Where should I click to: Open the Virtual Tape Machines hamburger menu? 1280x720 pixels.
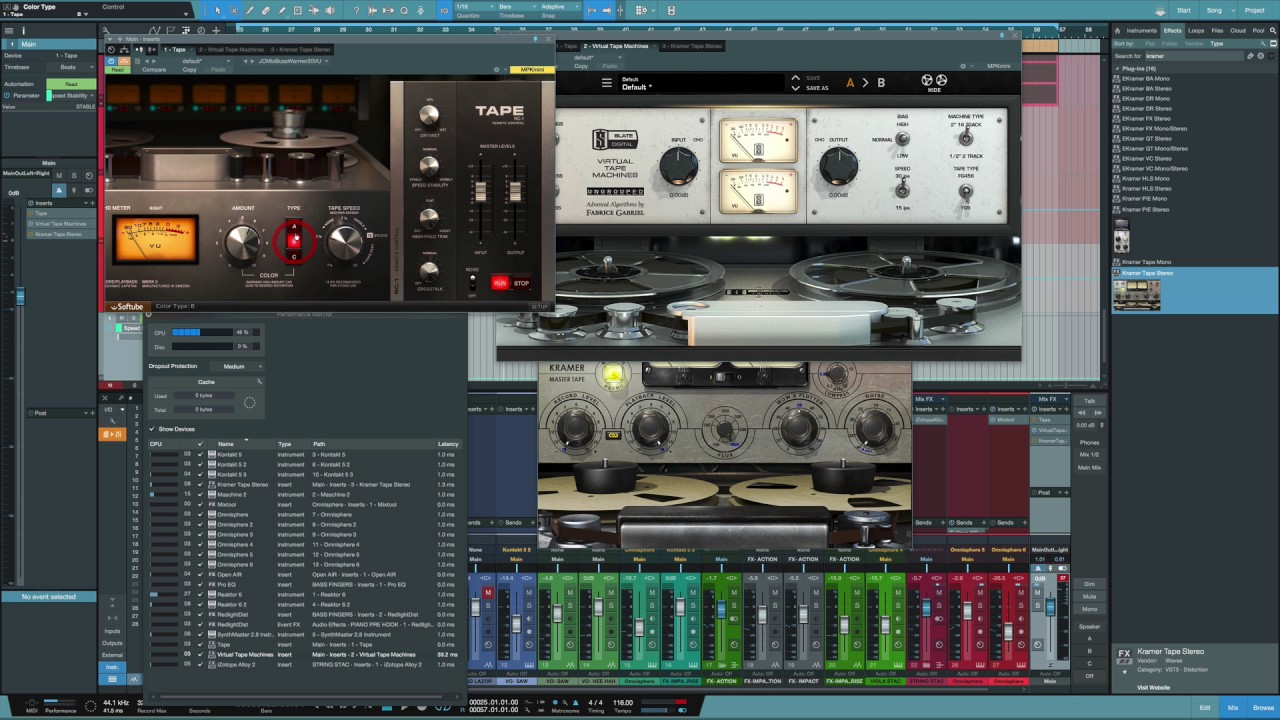(x=606, y=83)
